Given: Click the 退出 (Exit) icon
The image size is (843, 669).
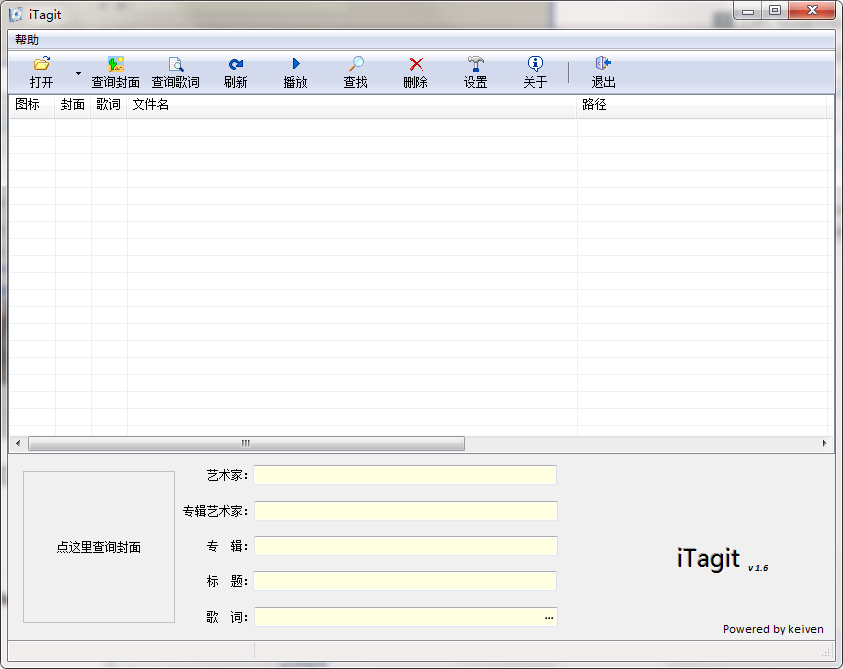Looking at the screenshot, I should [603, 72].
